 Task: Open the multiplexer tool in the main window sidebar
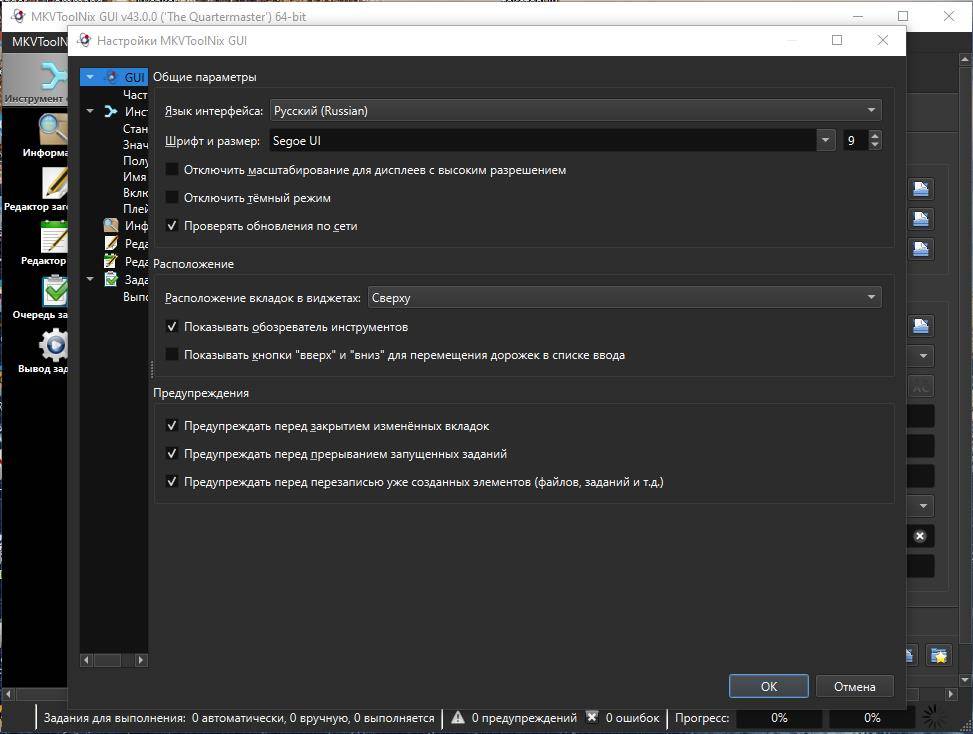coord(36,81)
